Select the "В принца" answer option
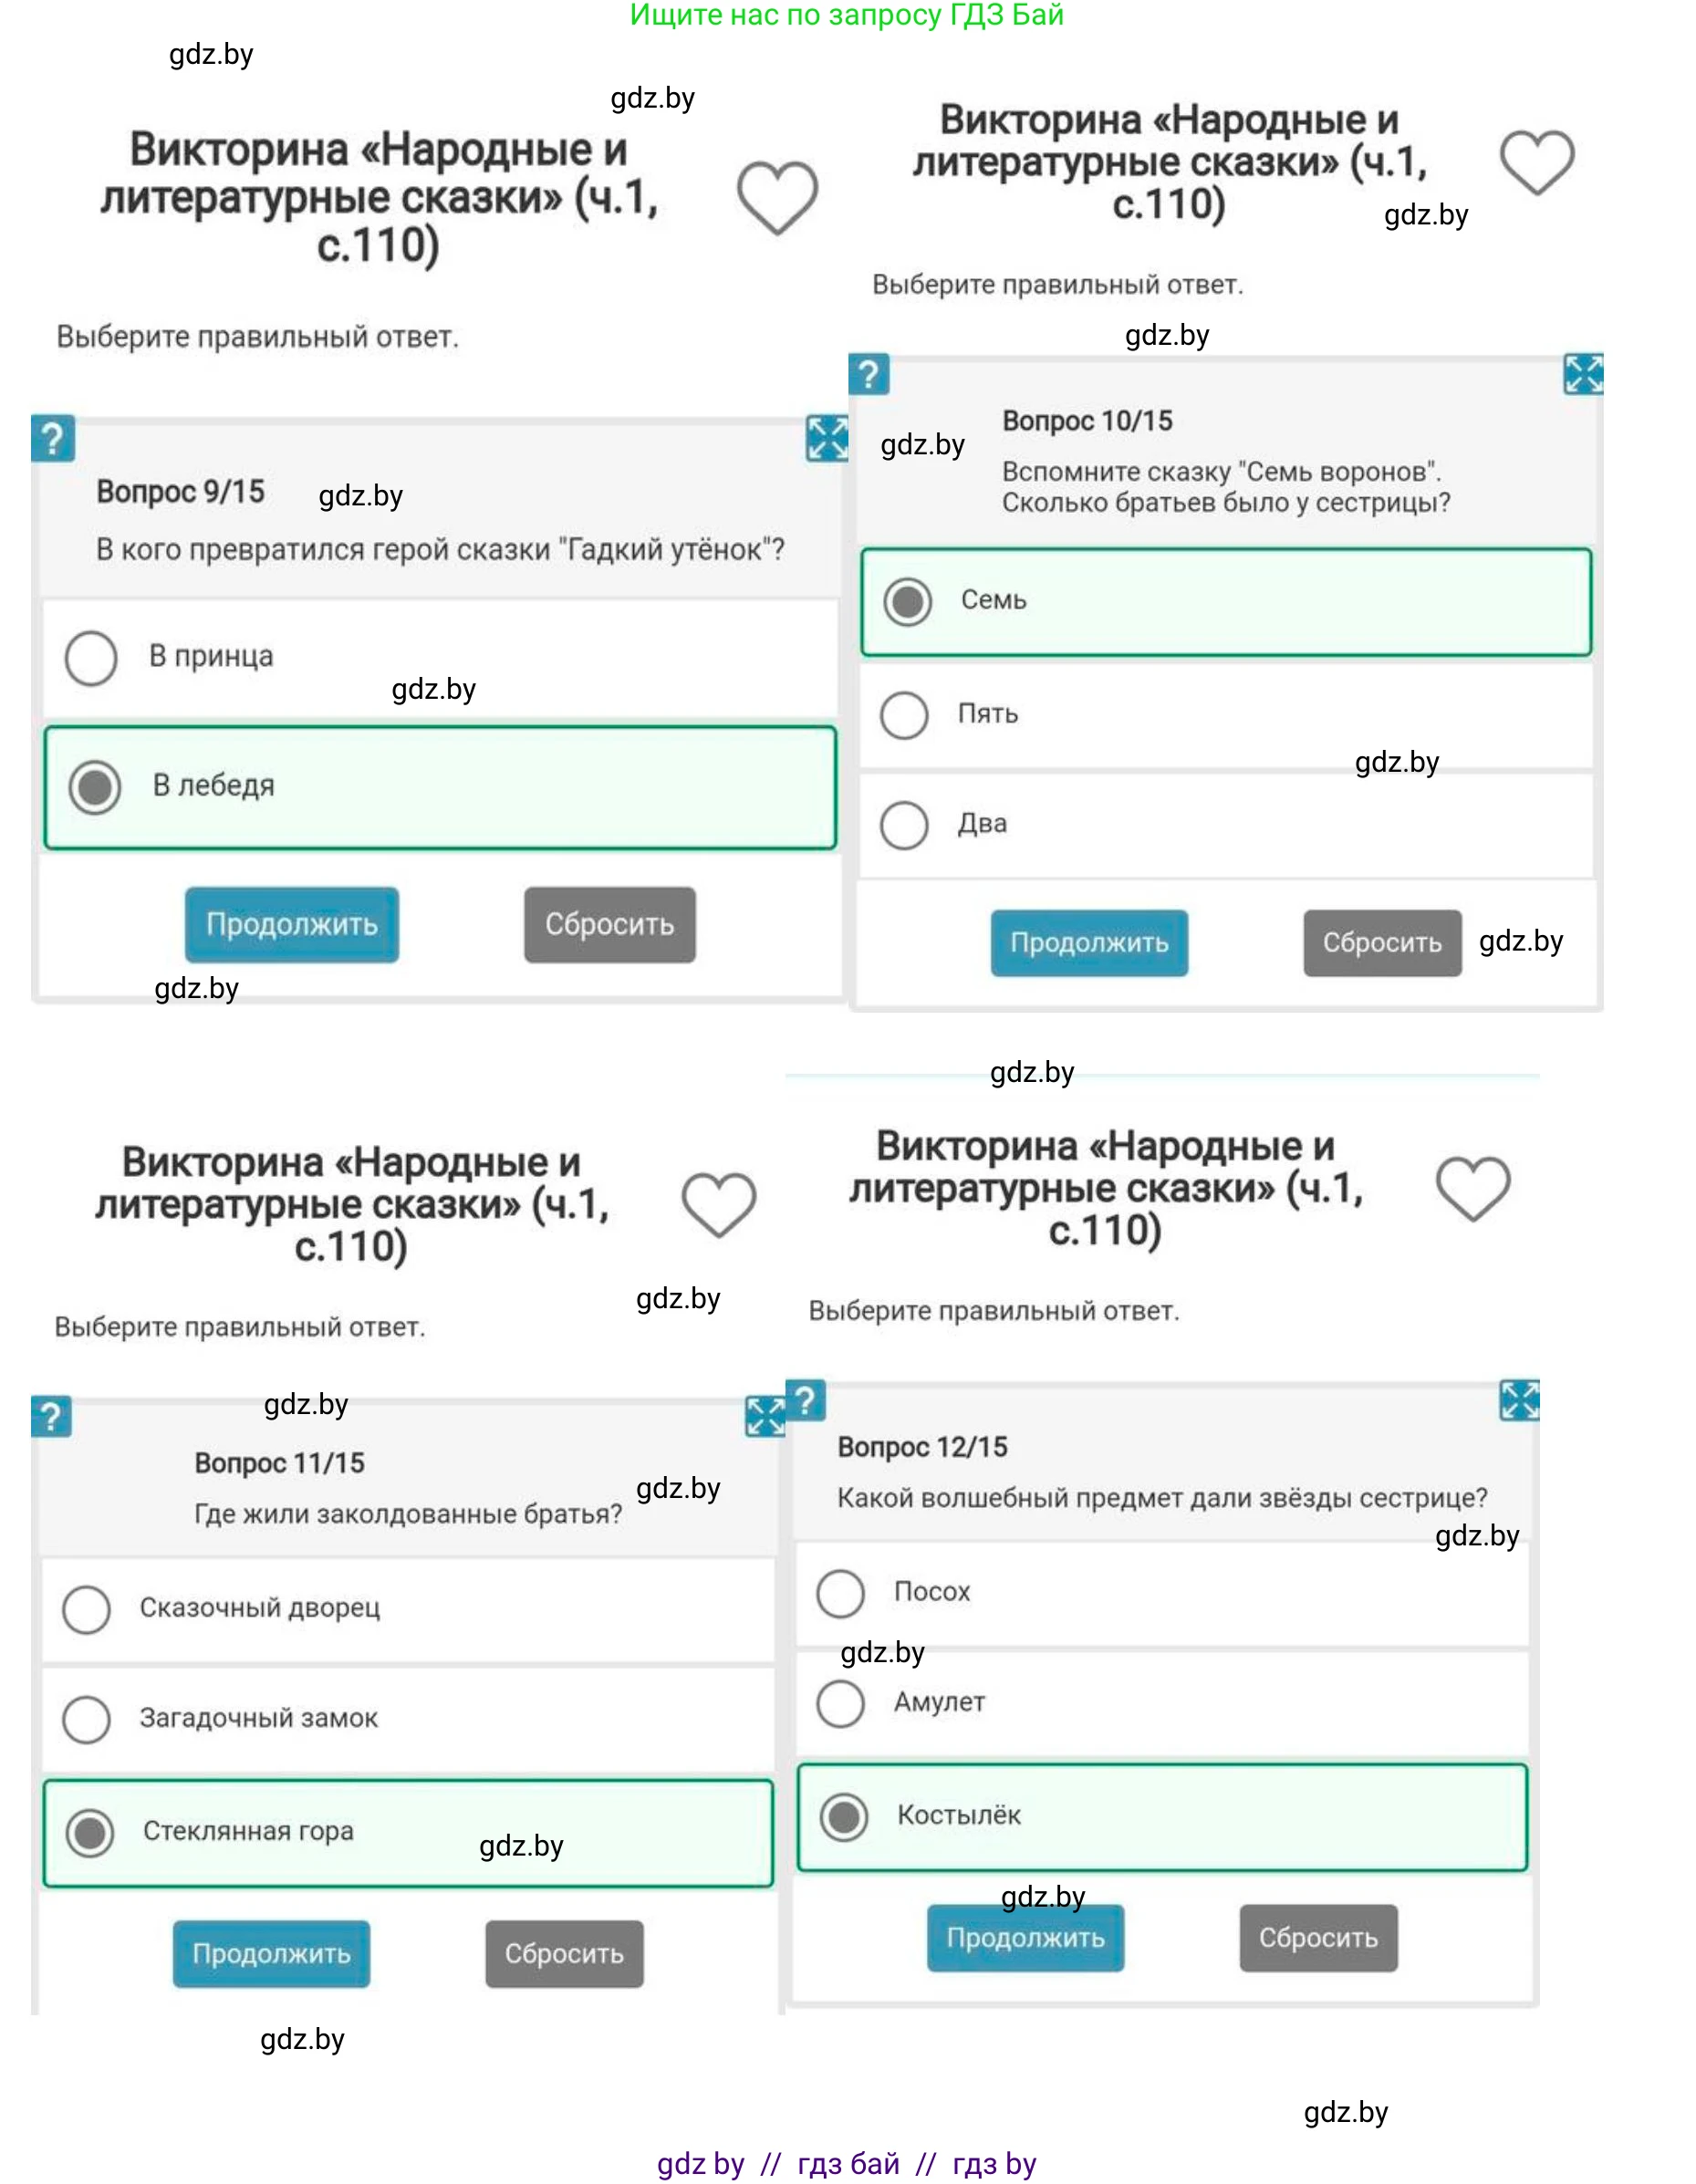Viewport: 1696px width, 2184px height. [x=91, y=658]
